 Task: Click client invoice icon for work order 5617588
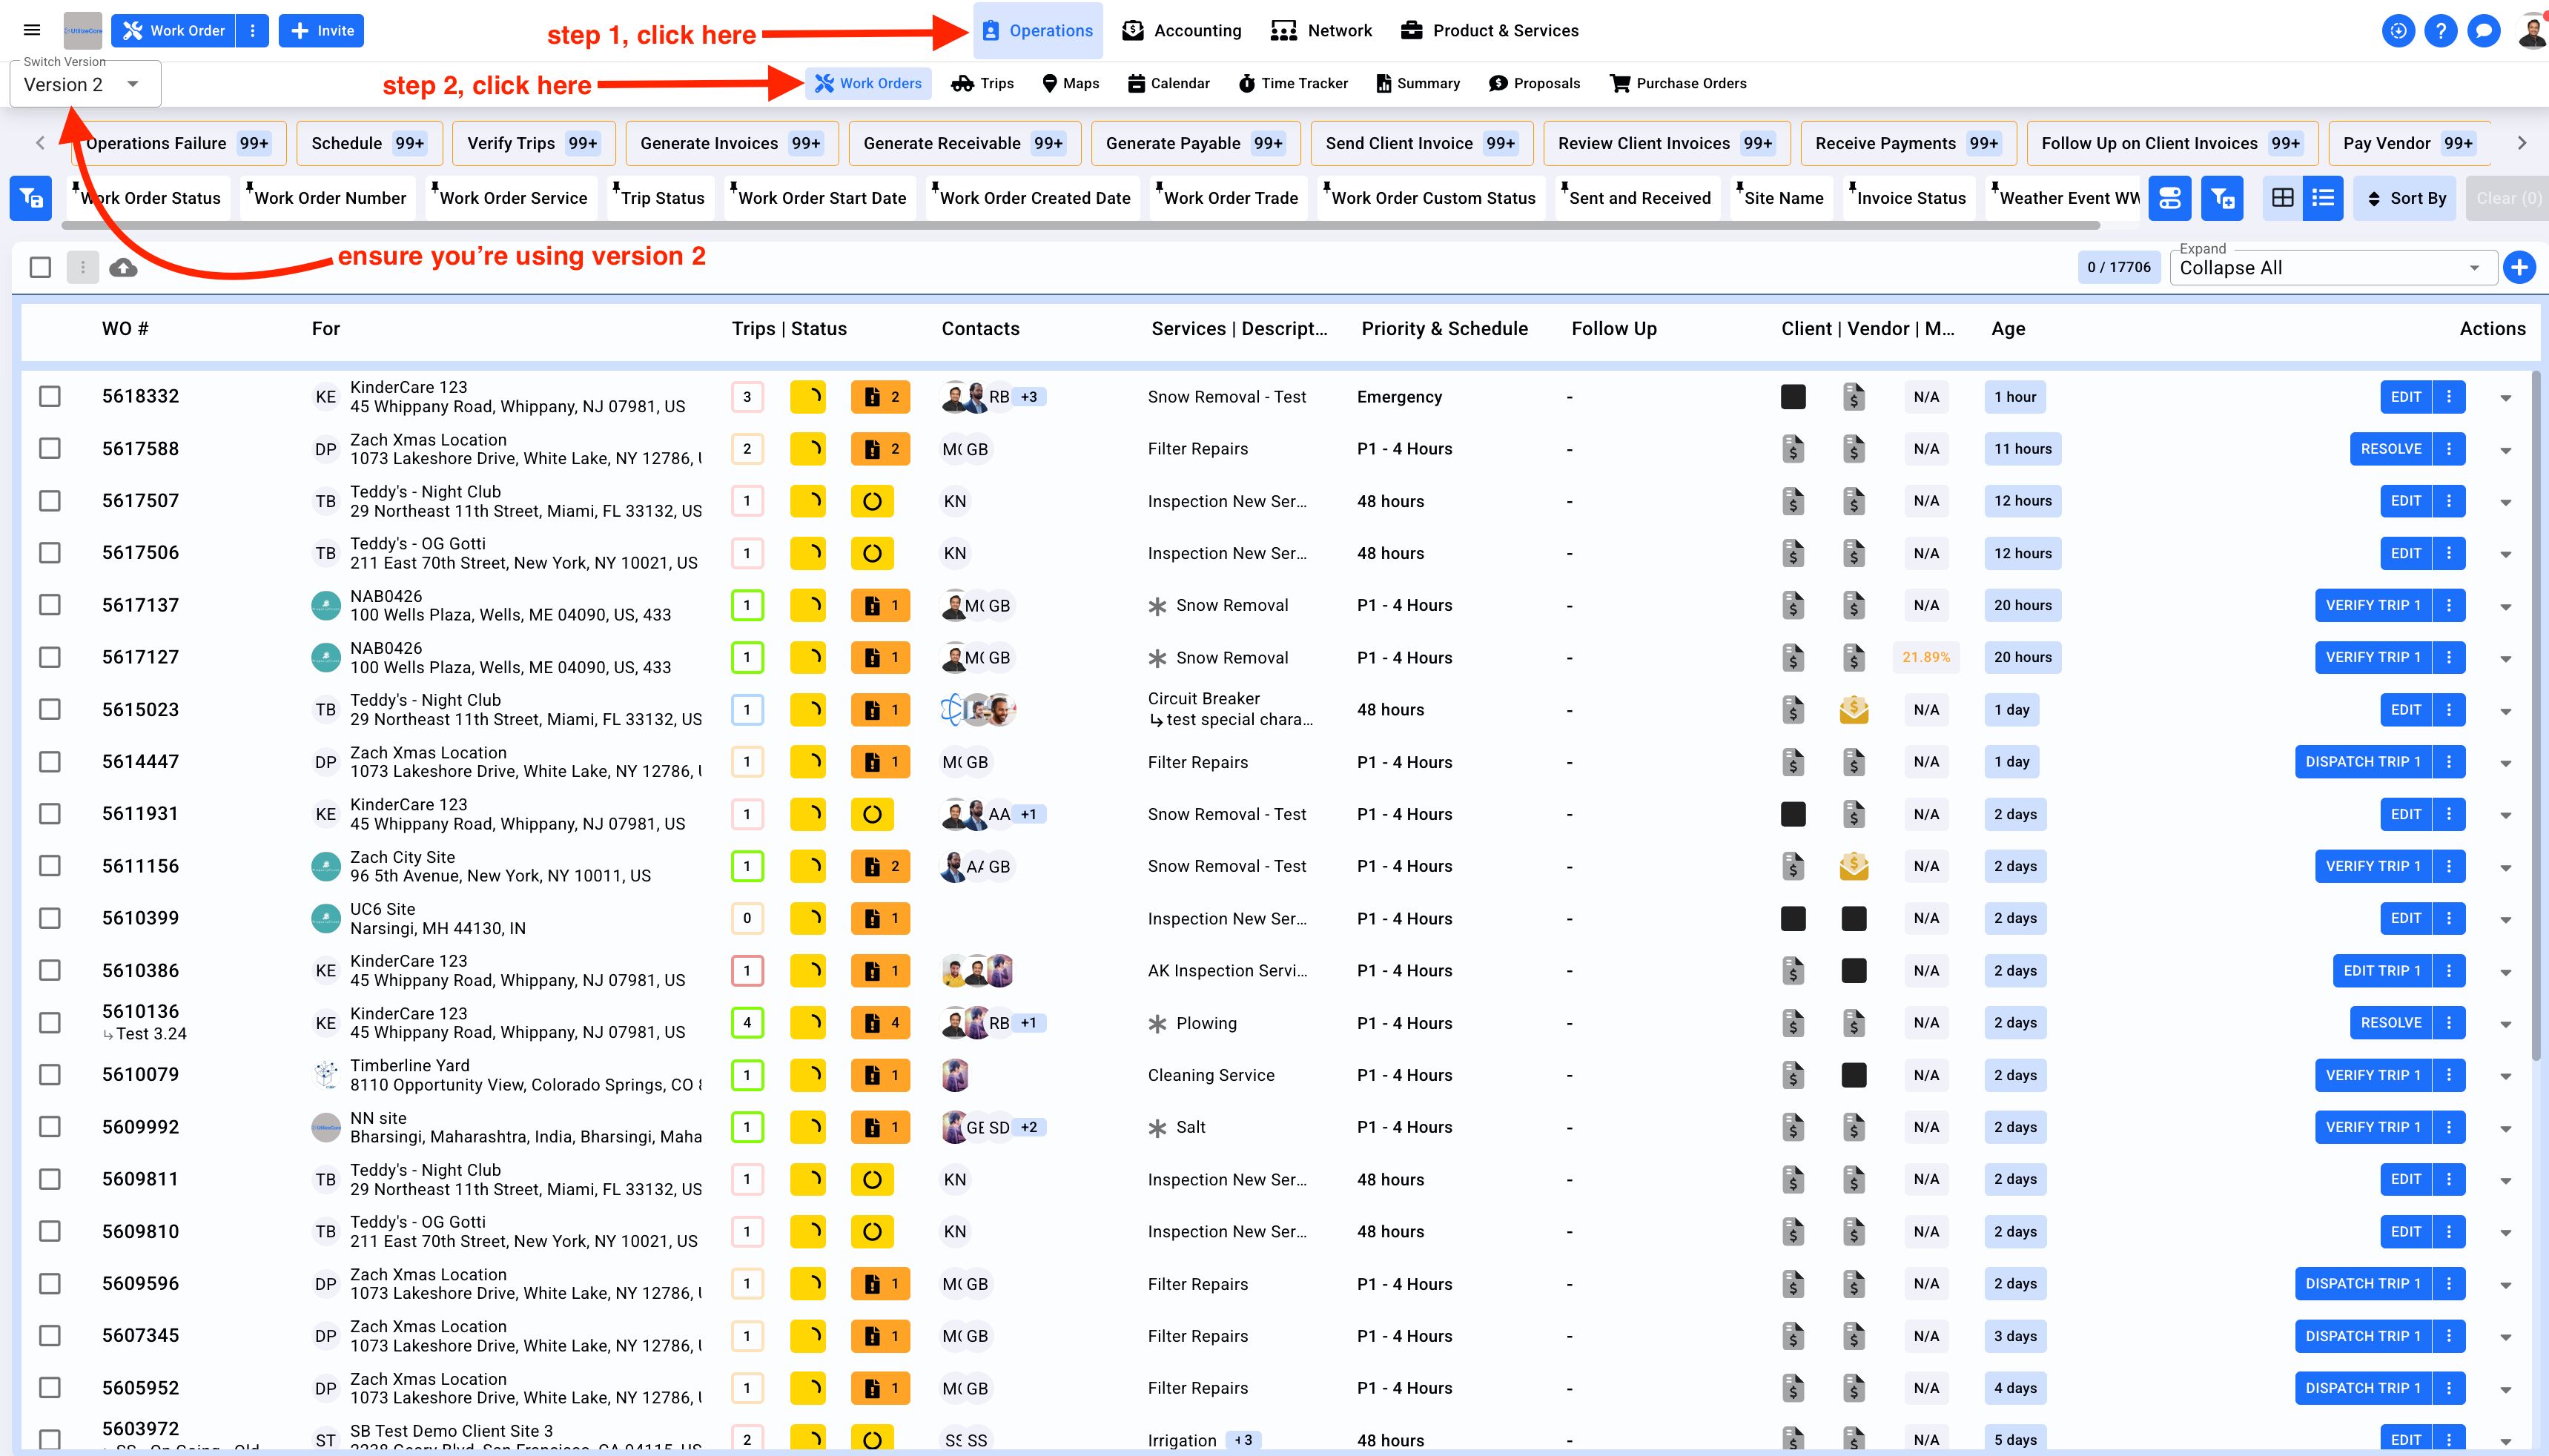coord(1793,449)
